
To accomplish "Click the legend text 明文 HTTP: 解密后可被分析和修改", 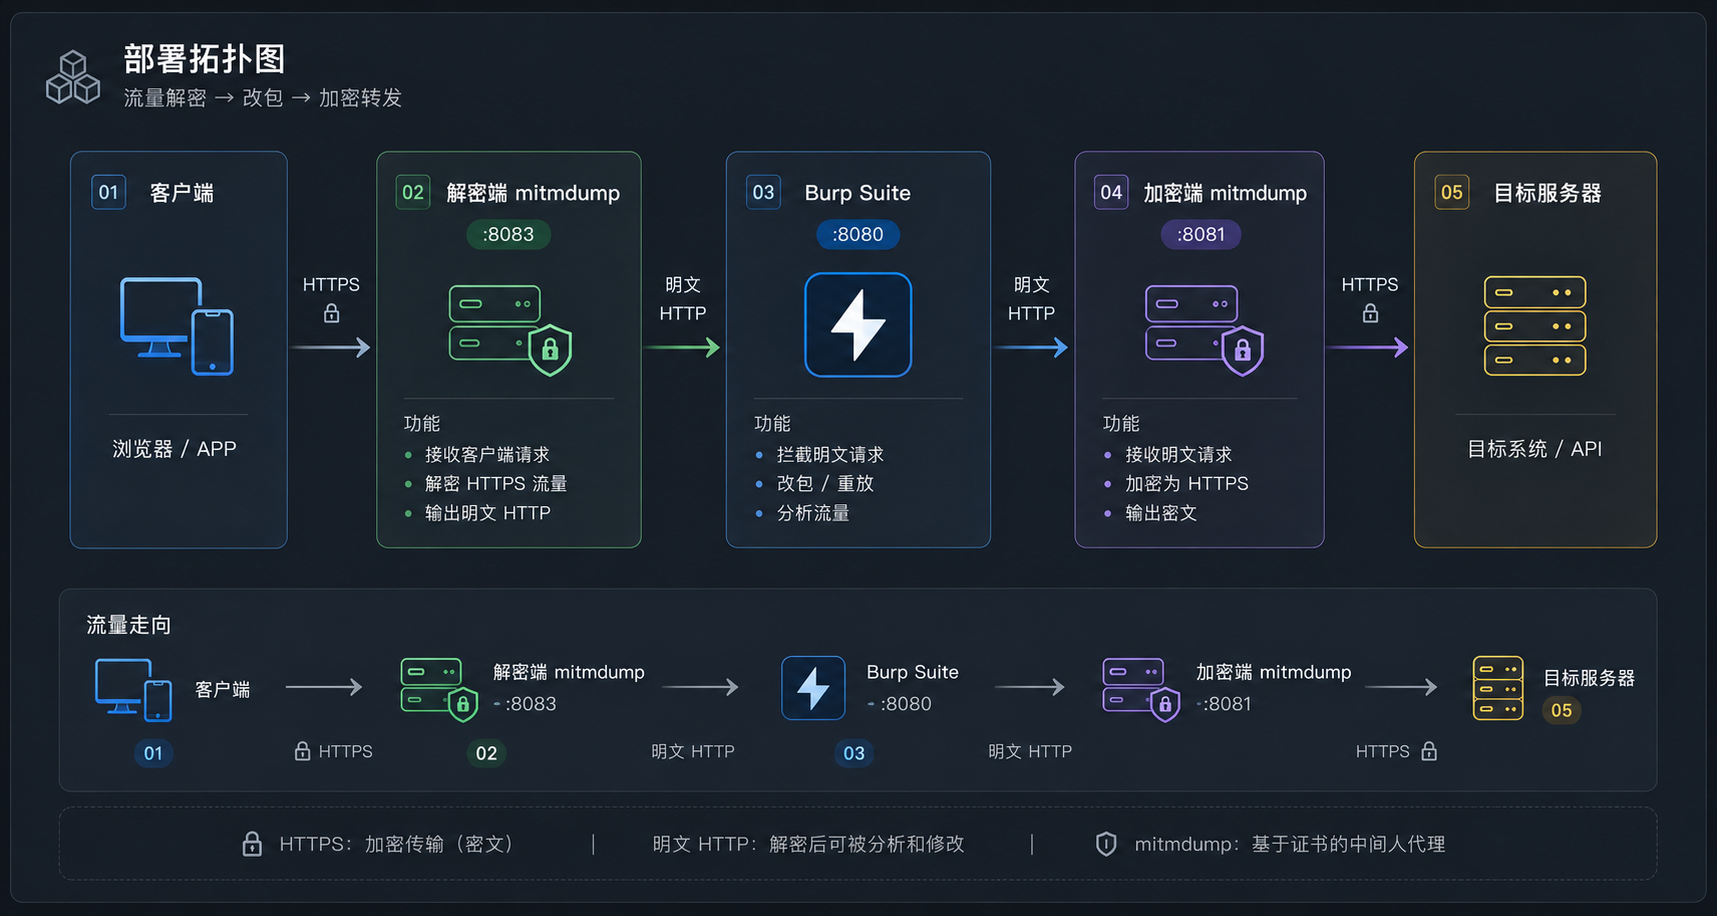I will [809, 844].
